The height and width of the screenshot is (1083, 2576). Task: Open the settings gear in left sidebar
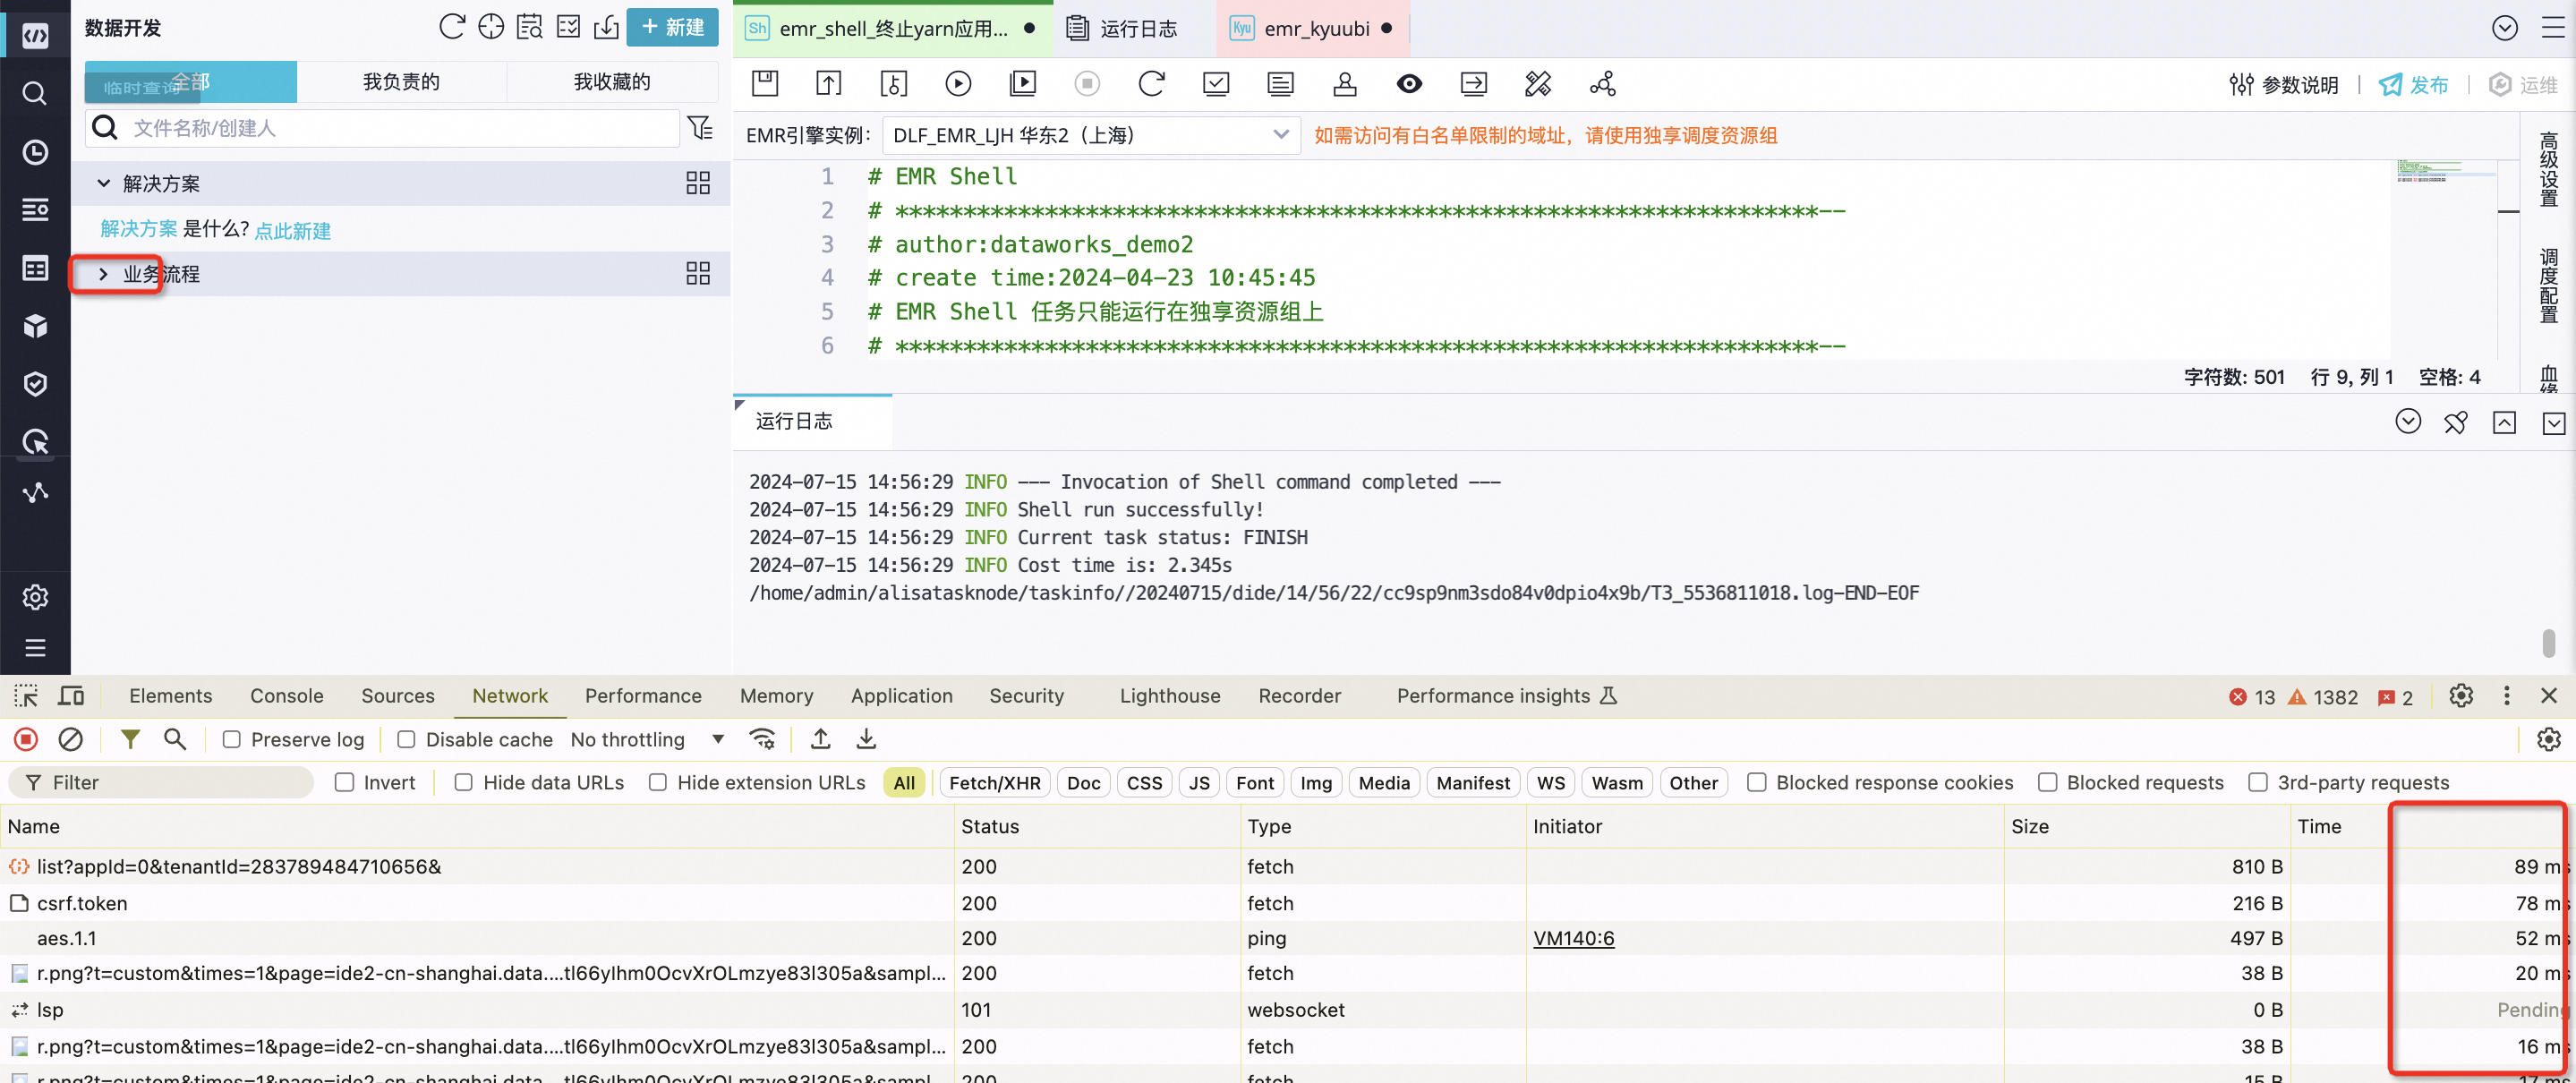[x=35, y=597]
